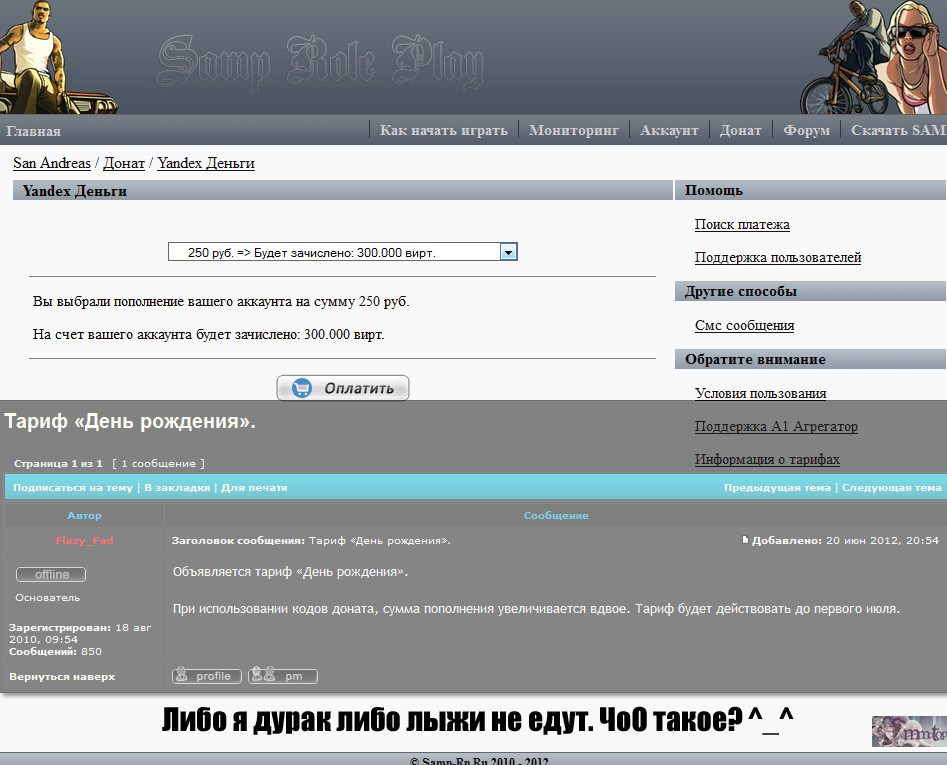Follow Yandex Деньги breadcrumb link
The width and height of the screenshot is (947, 765).
pyautogui.click(x=206, y=163)
